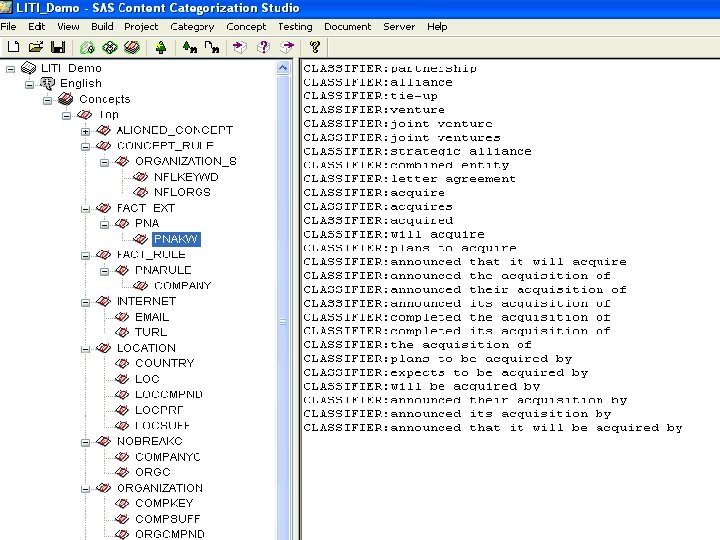
Task: Click the Concepts book stack icon
Action: coord(66,99)
